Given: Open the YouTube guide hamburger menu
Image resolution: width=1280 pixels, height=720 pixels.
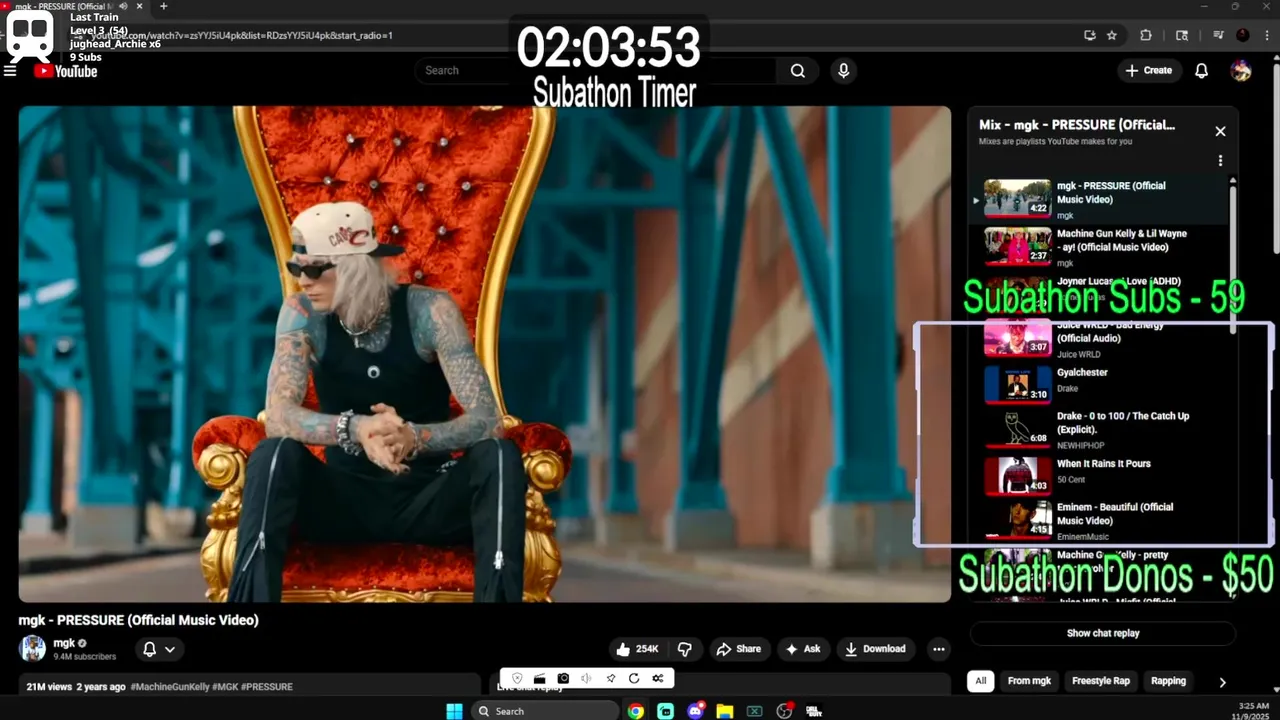Looking at the screenshot, I should click(x=10, y=71).
